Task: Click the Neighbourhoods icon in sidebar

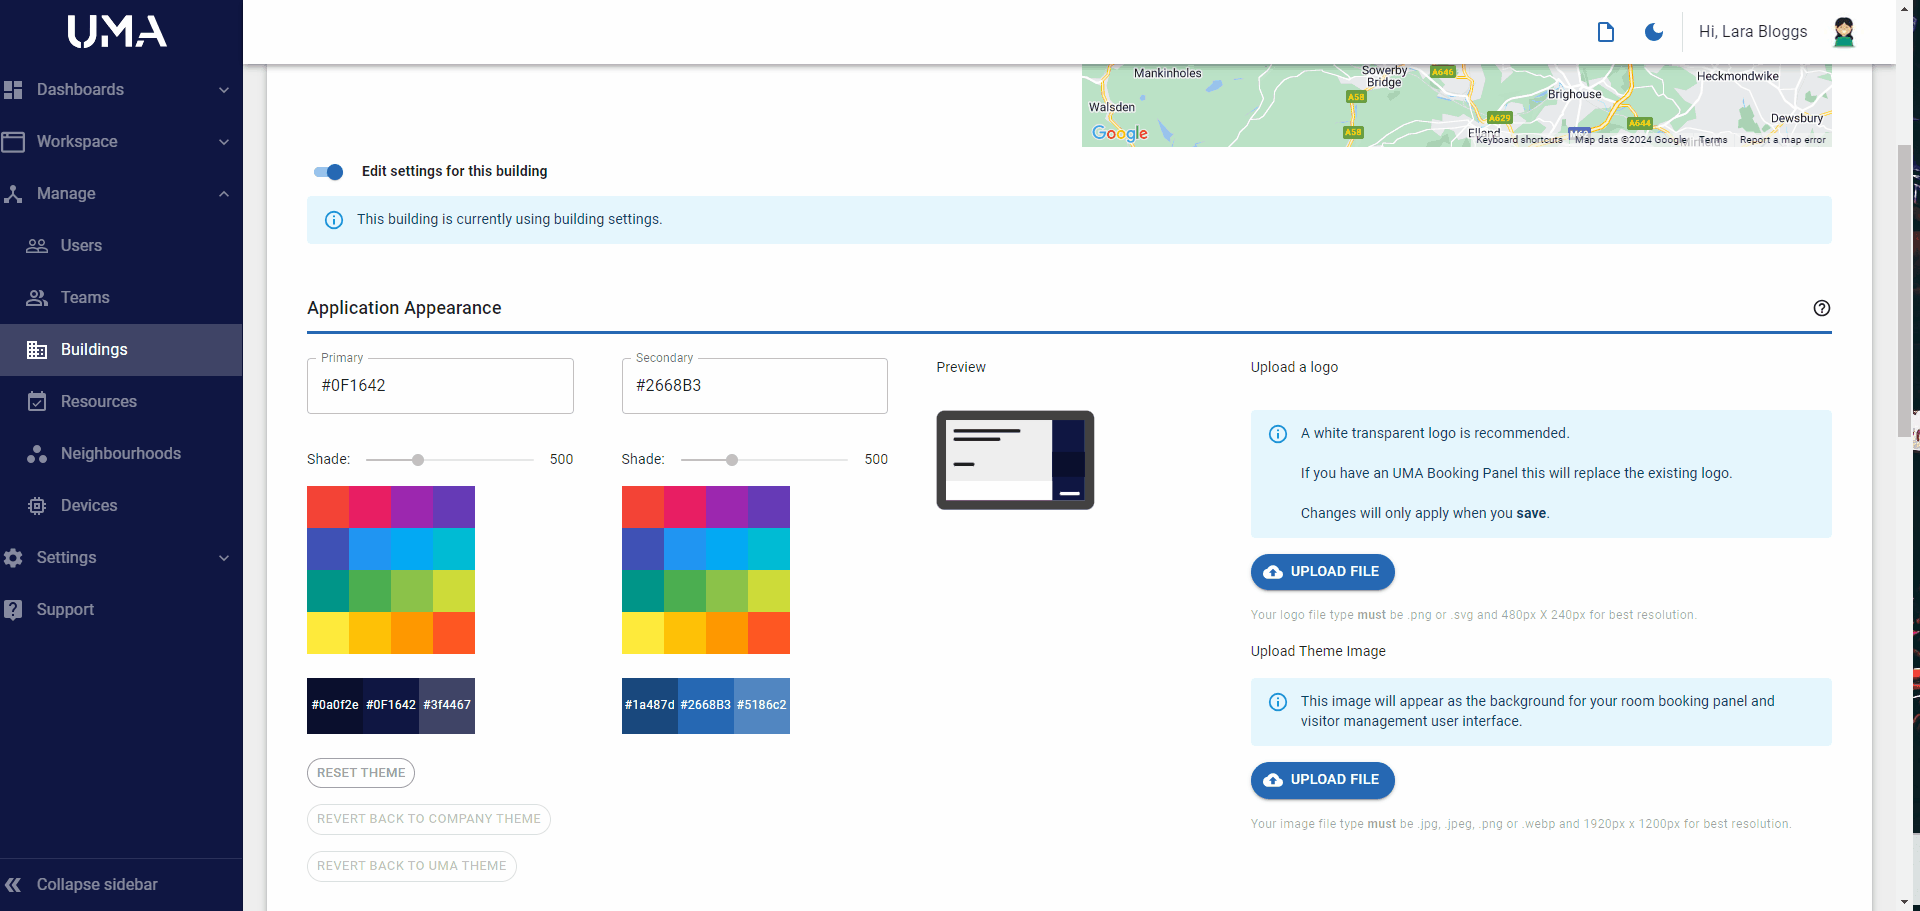Action: [x=37, y=454]
